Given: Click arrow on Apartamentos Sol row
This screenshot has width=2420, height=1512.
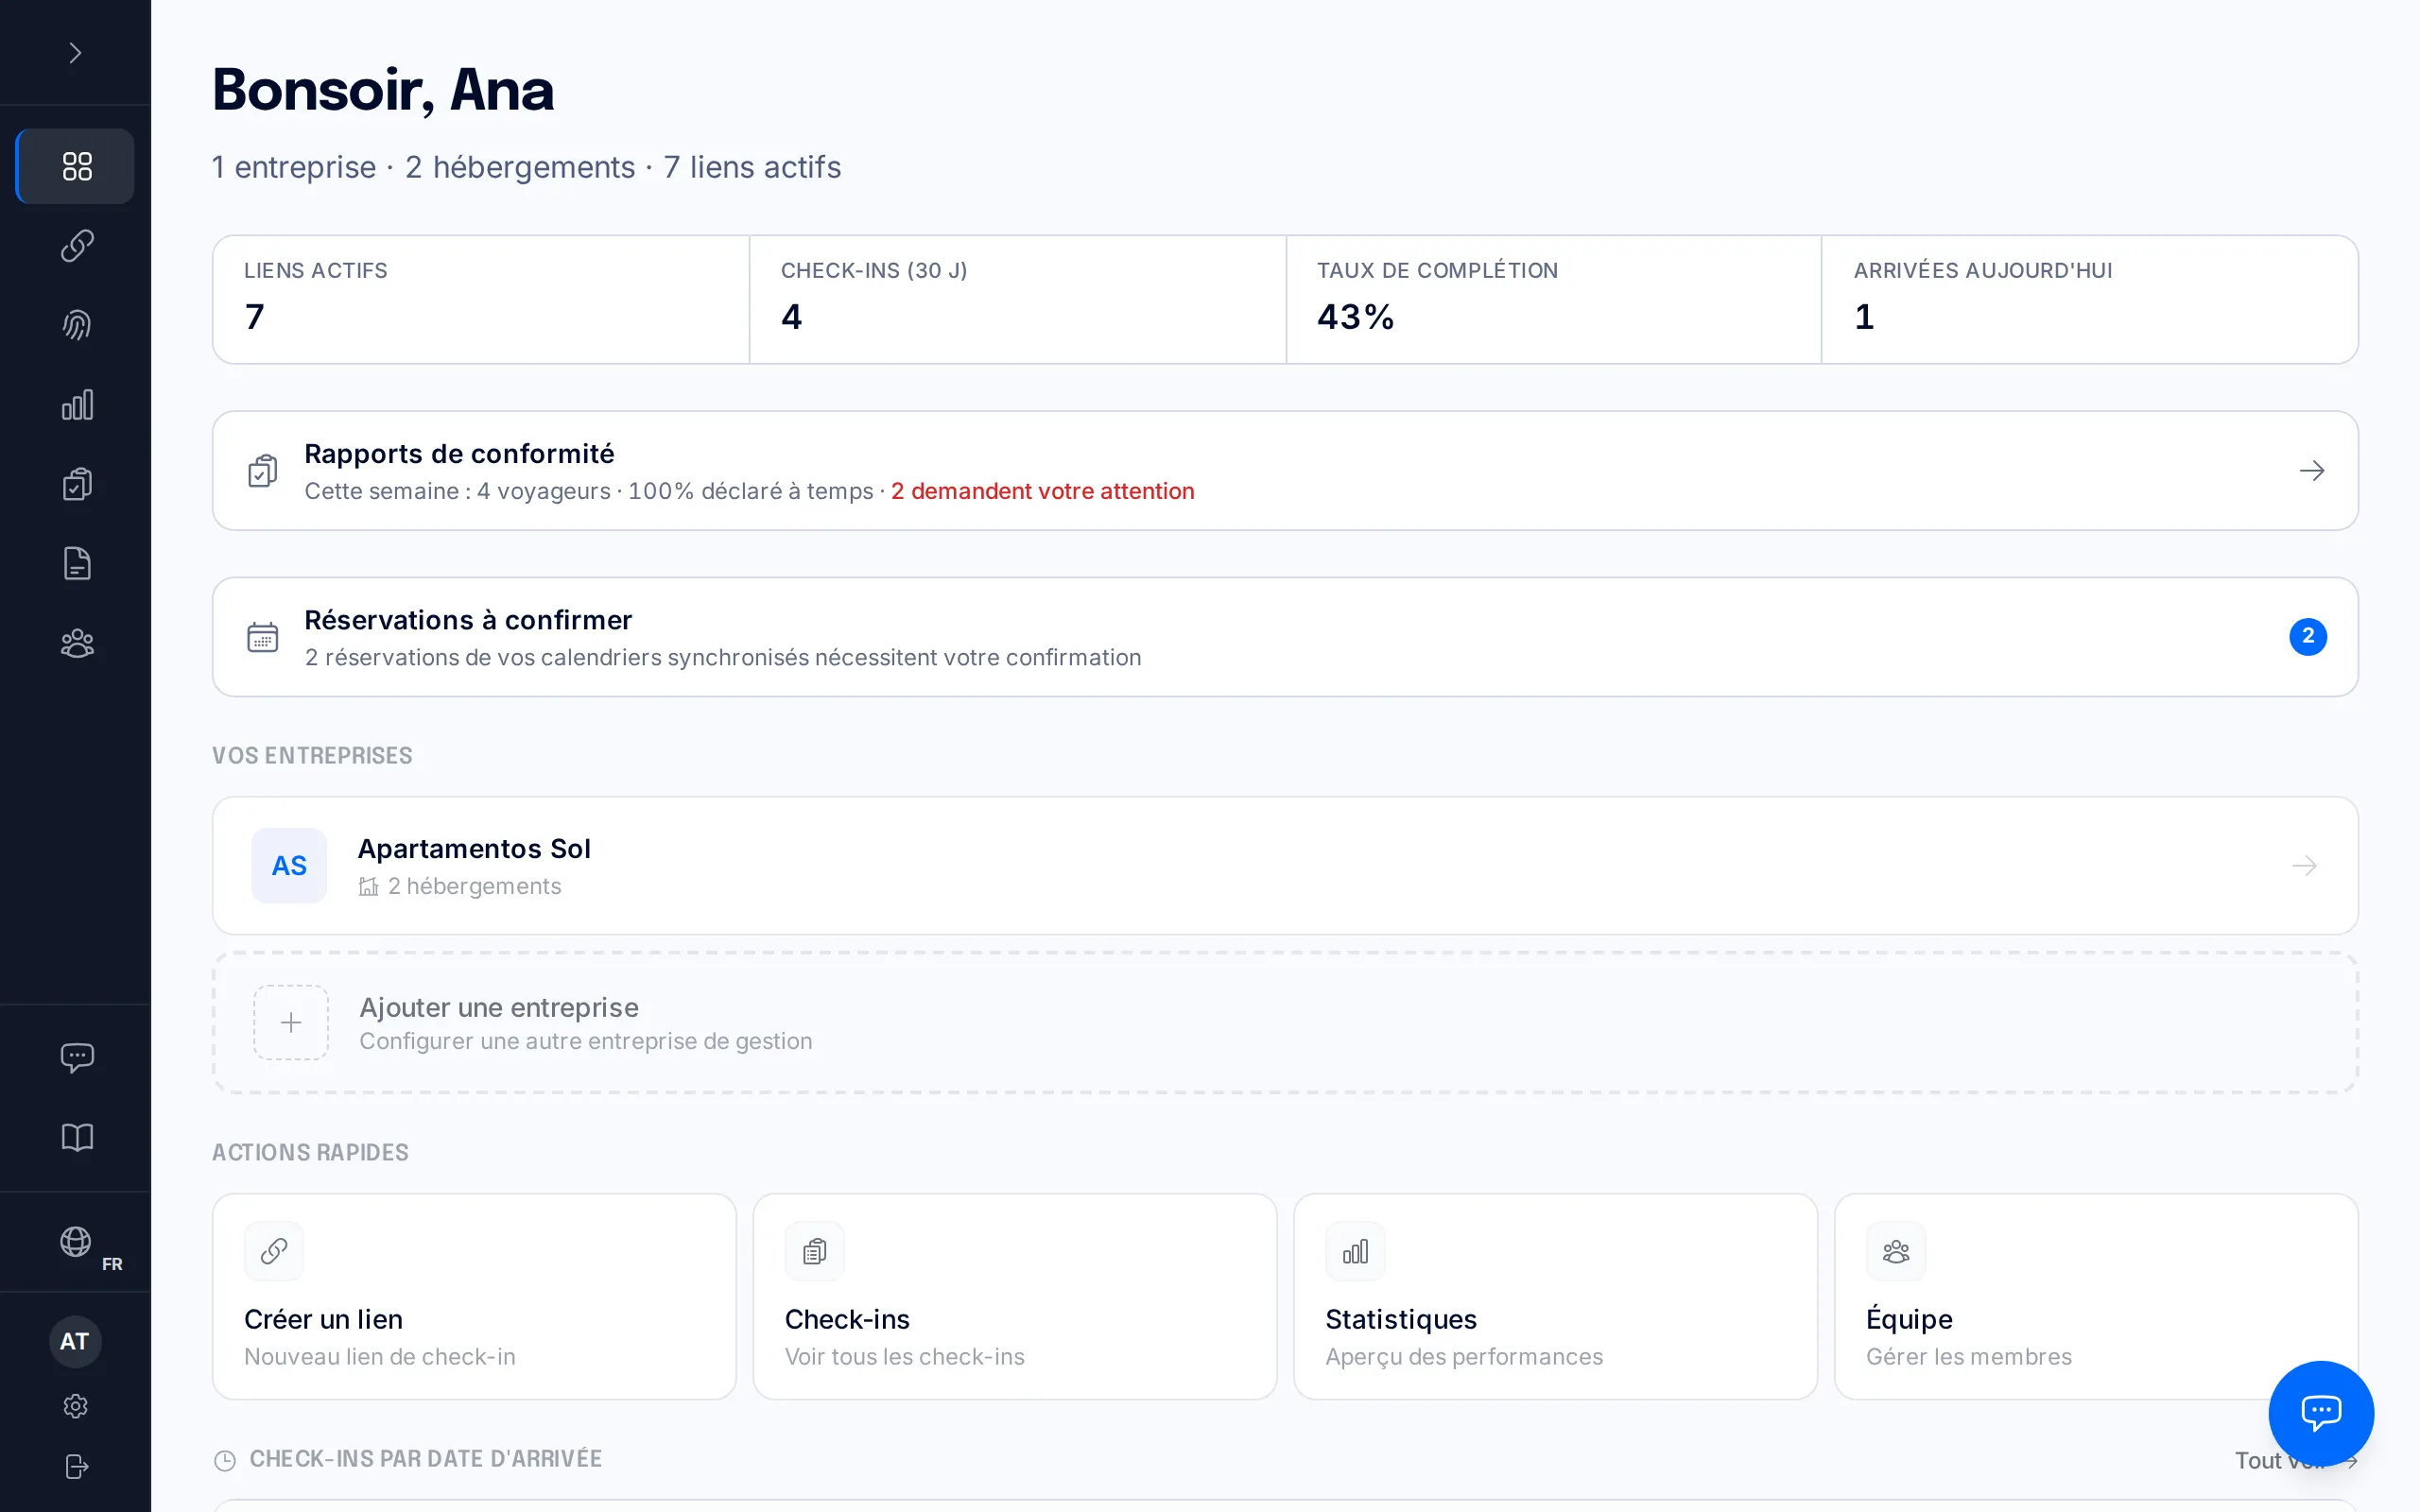Looking at the screenshot, I should point(2304,866).
